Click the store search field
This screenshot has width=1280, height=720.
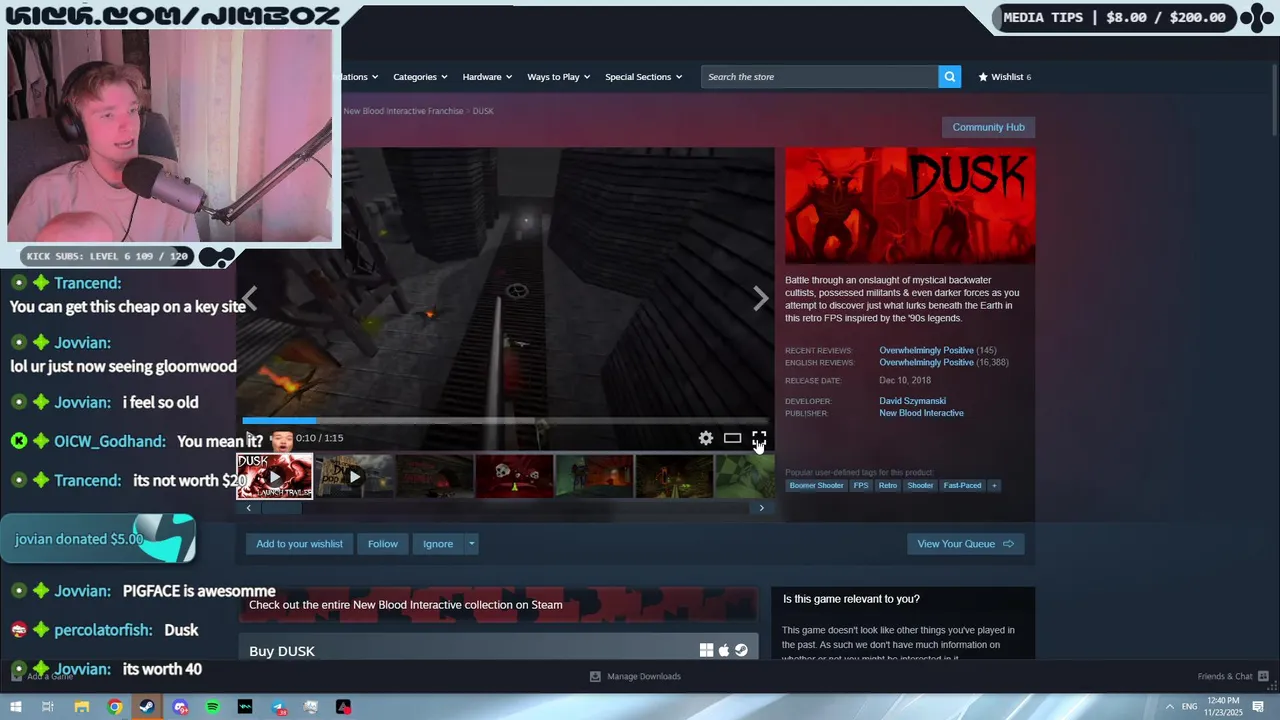(x=819, y=76)
